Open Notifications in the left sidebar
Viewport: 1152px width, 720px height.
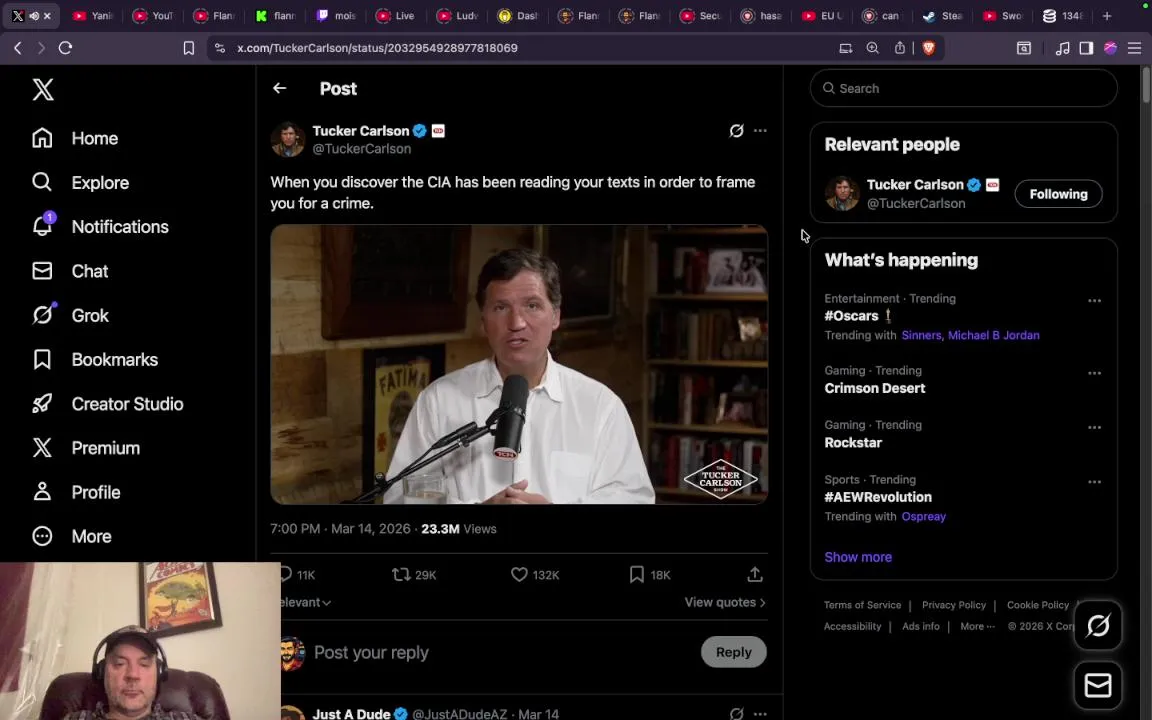click(119, 227)
